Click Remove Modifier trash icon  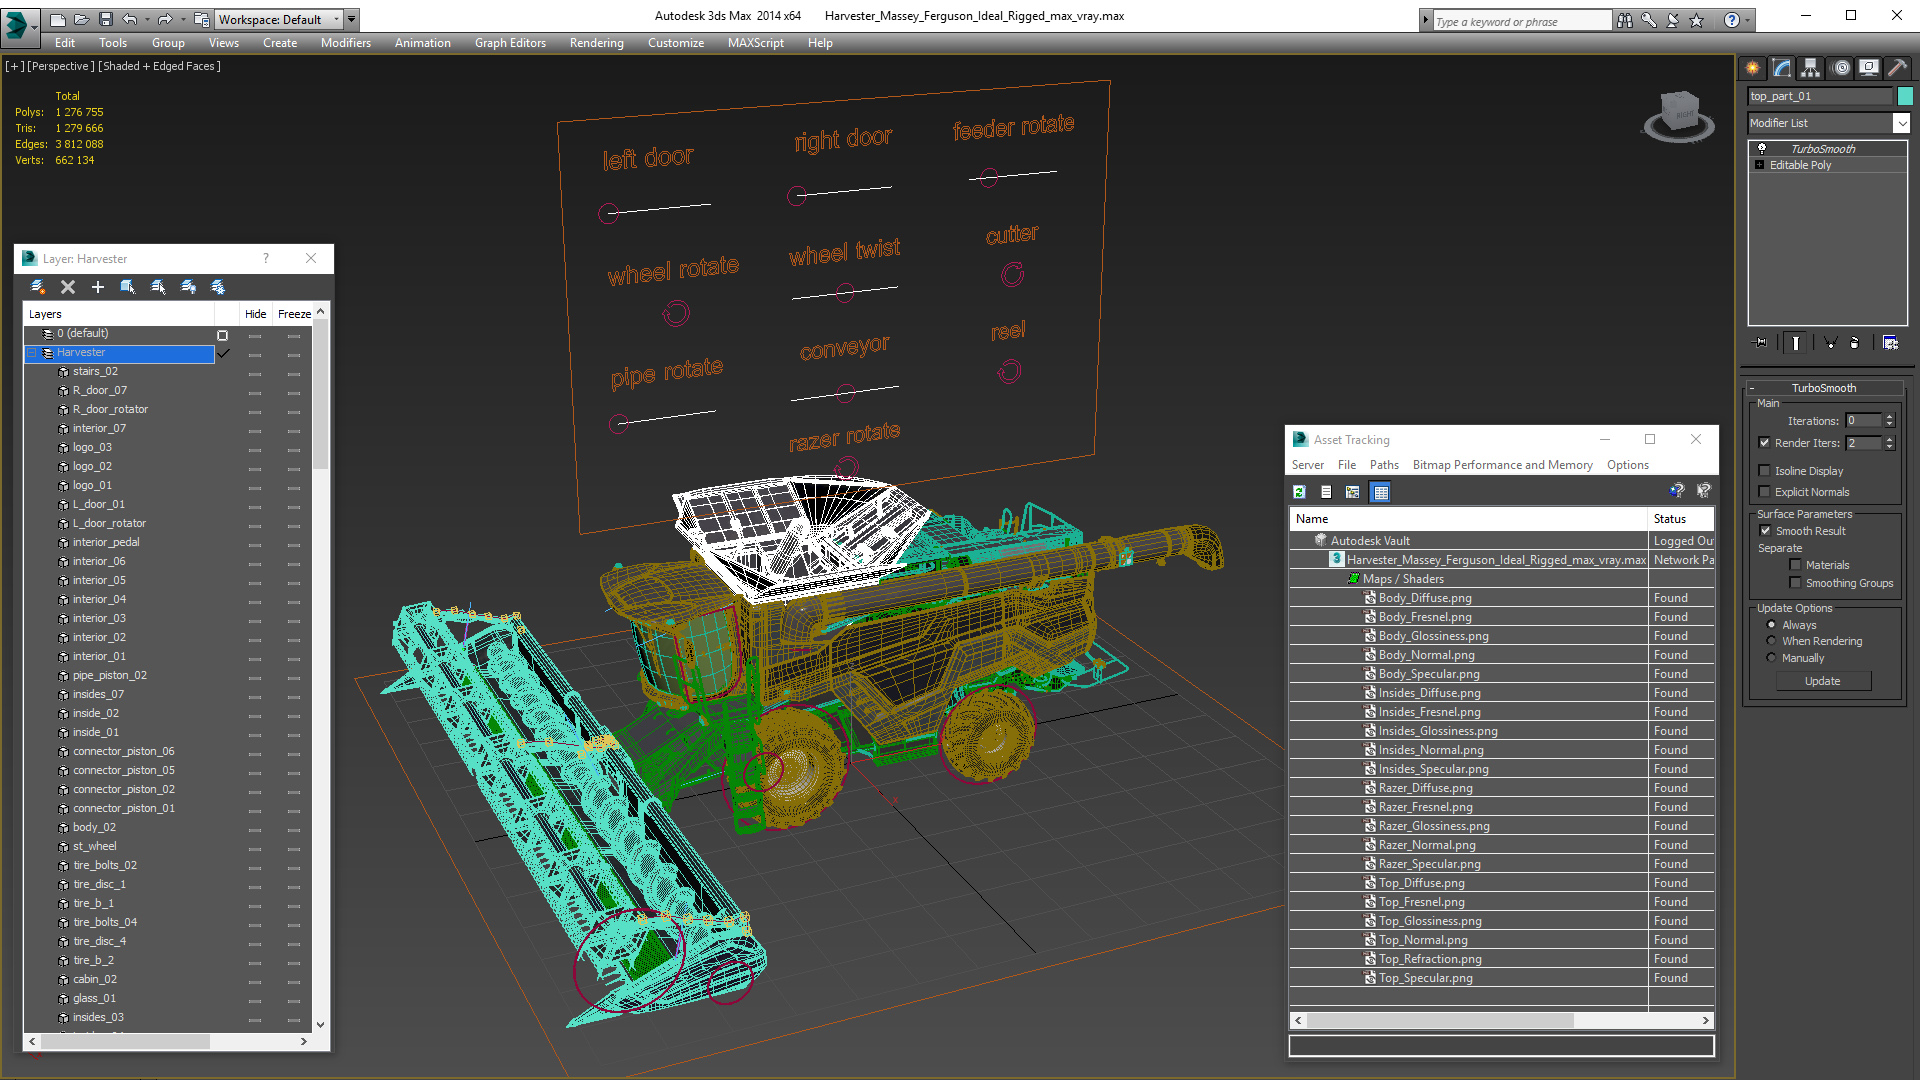click(1855, 343)
